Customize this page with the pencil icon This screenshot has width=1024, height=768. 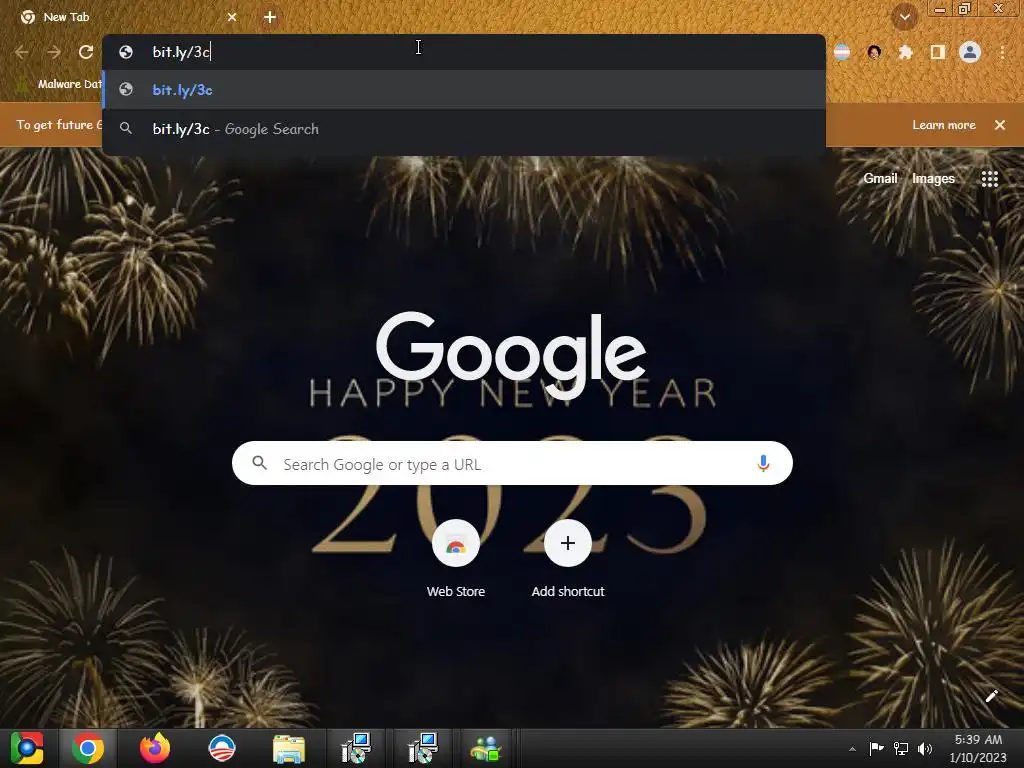(x=991, y=696)
